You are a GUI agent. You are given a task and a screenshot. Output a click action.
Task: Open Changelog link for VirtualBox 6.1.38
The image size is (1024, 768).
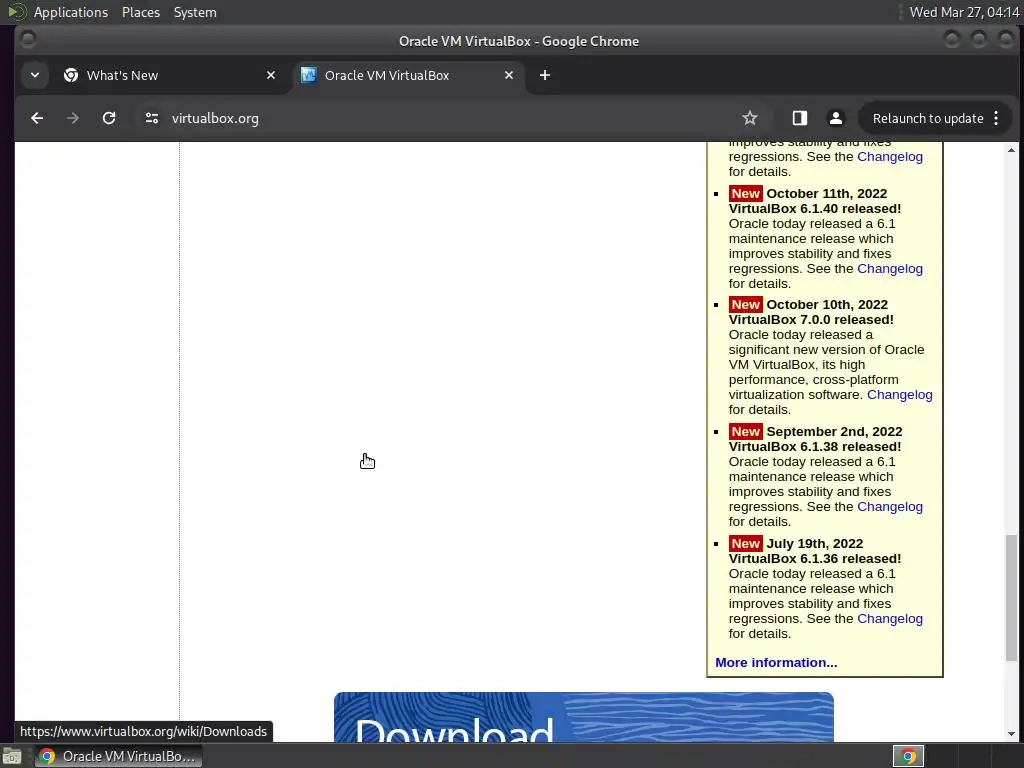click(x=889, y=507)
